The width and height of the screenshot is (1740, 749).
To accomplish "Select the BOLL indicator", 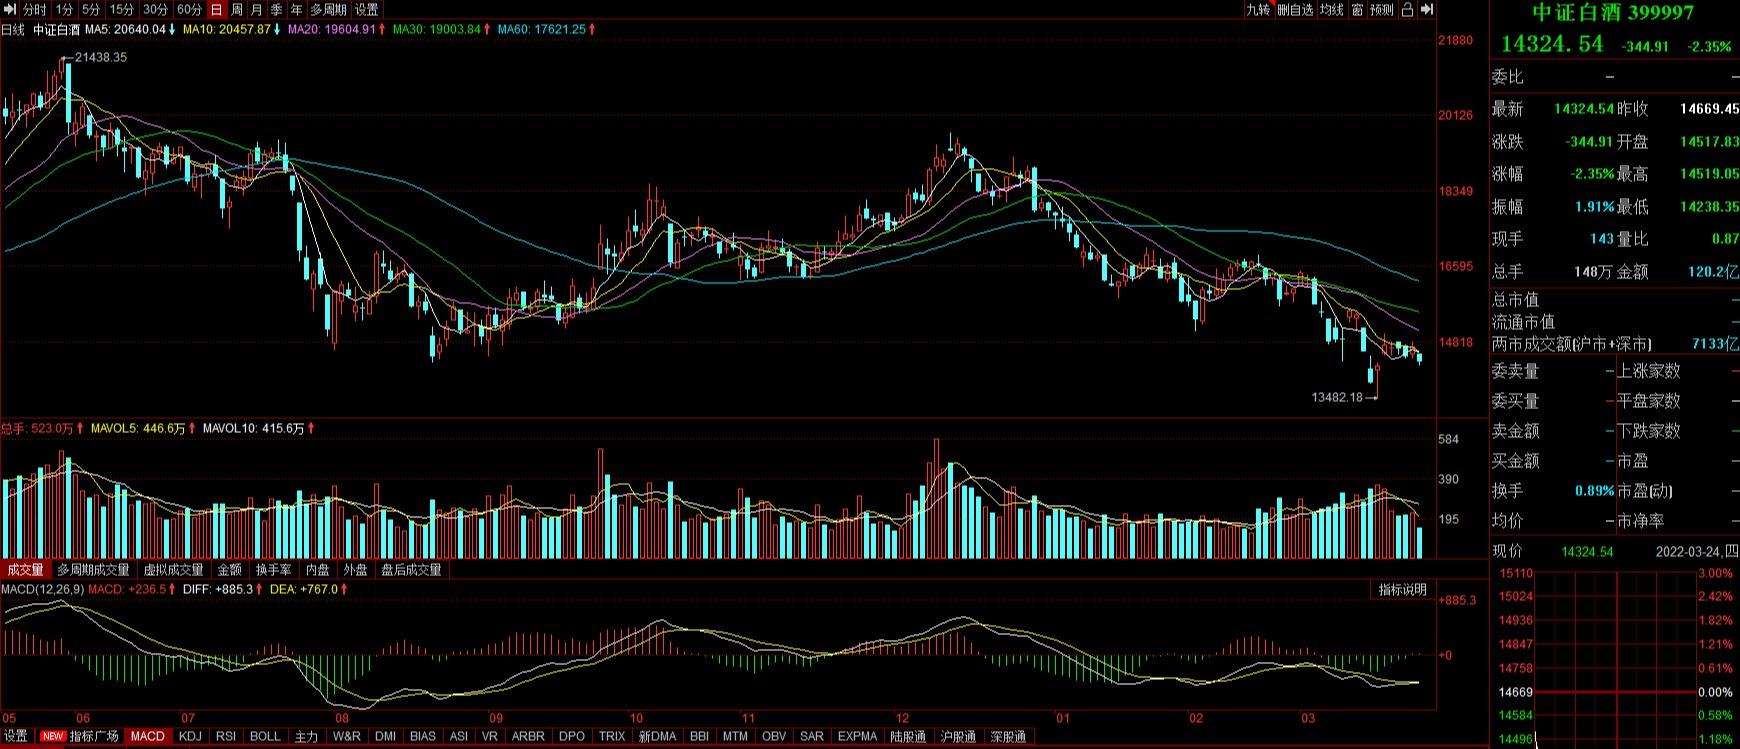I will (265, 736).
